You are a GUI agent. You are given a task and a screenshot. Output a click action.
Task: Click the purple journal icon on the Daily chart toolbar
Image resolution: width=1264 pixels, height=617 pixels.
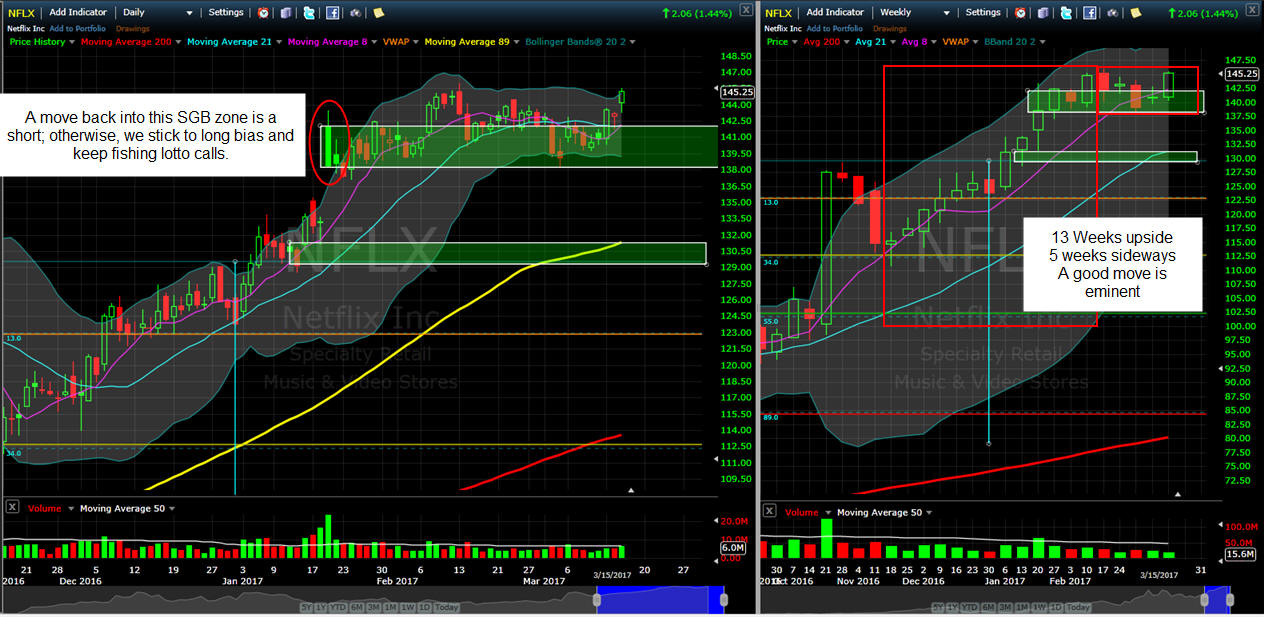click(x=286, y=13)
